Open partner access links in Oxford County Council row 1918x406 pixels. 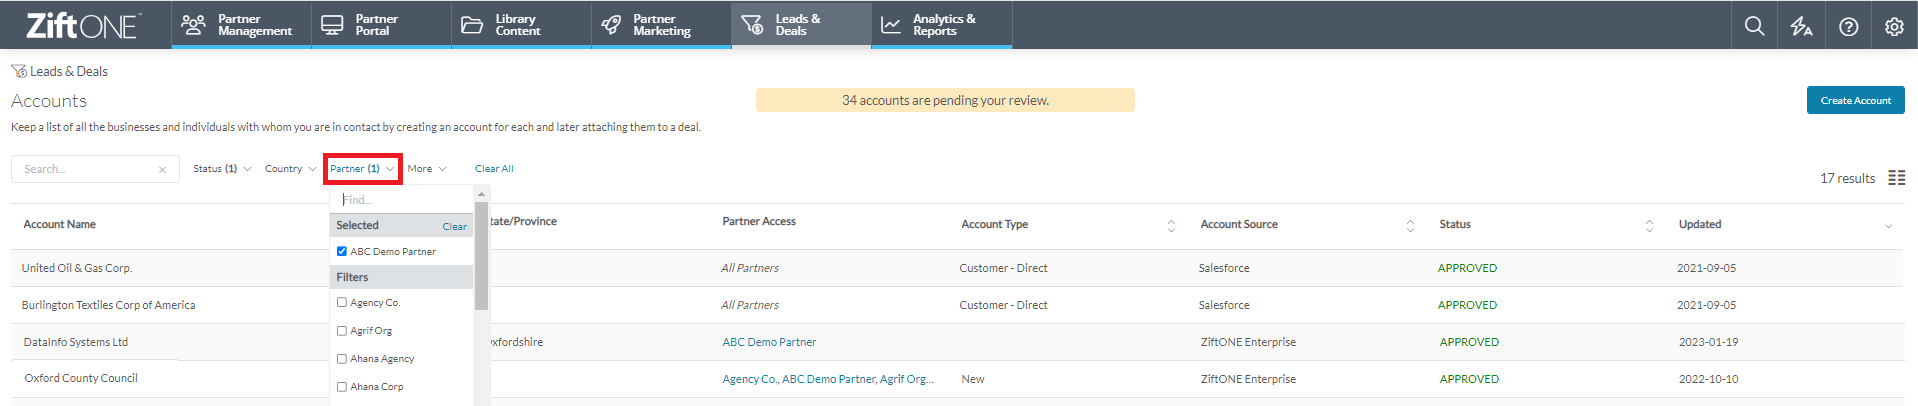pos(828,379)
